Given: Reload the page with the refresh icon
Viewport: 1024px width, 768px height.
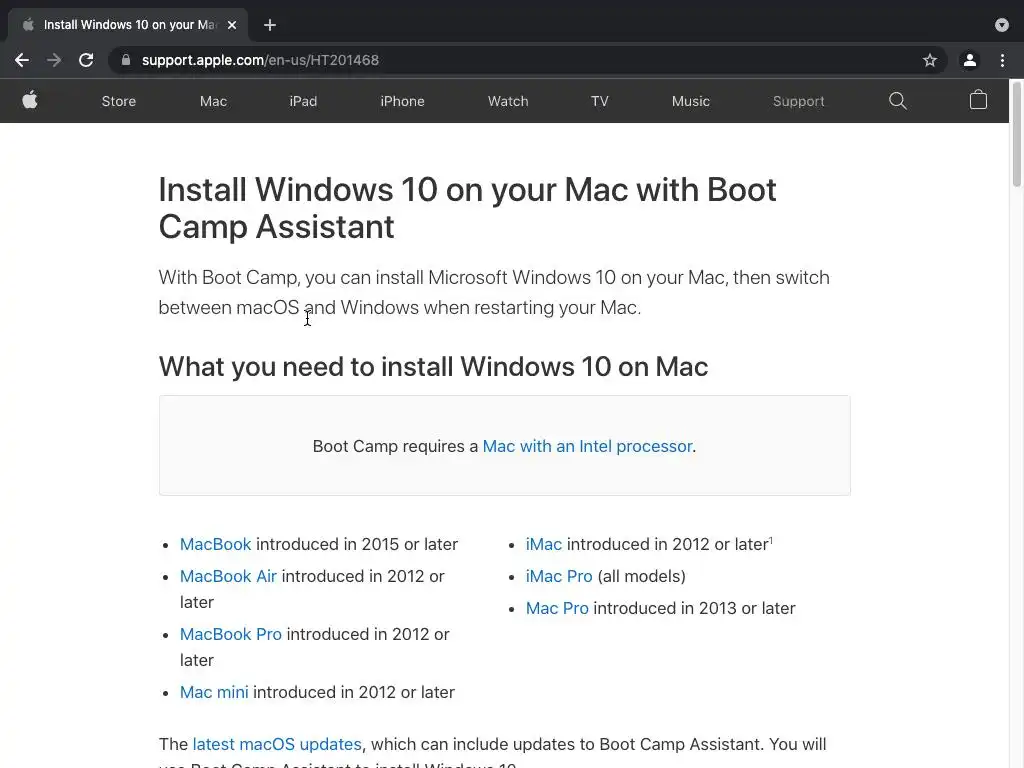Looking at the screenshot, I should coord(86,60).
